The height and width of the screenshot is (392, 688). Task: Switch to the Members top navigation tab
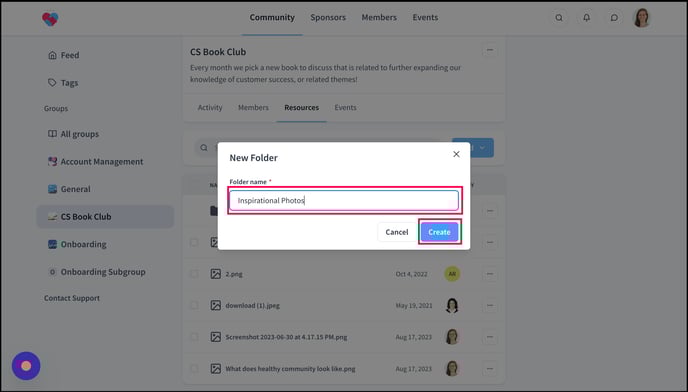(379, 18)
